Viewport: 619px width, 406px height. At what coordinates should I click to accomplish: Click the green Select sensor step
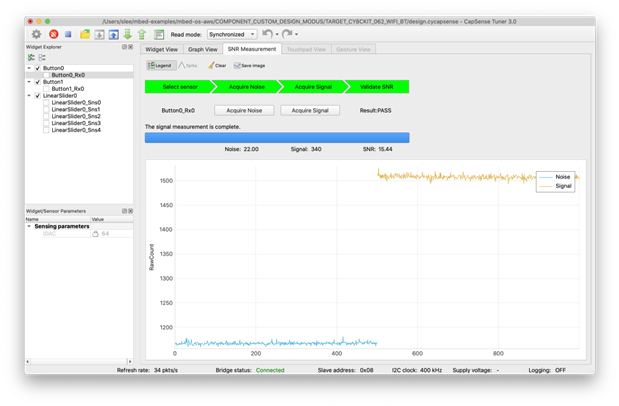[180, 87]
